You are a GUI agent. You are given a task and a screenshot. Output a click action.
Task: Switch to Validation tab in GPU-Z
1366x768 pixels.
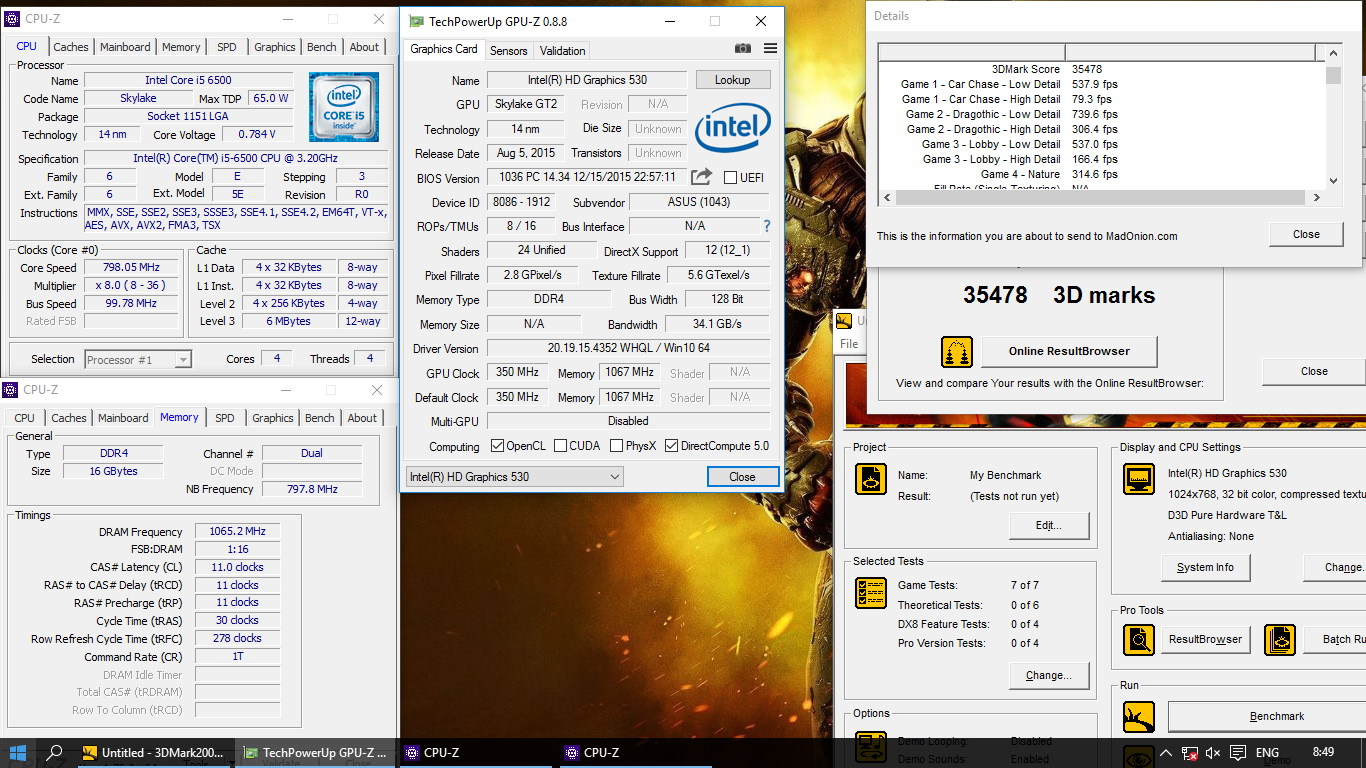click(x=562, y=50)
